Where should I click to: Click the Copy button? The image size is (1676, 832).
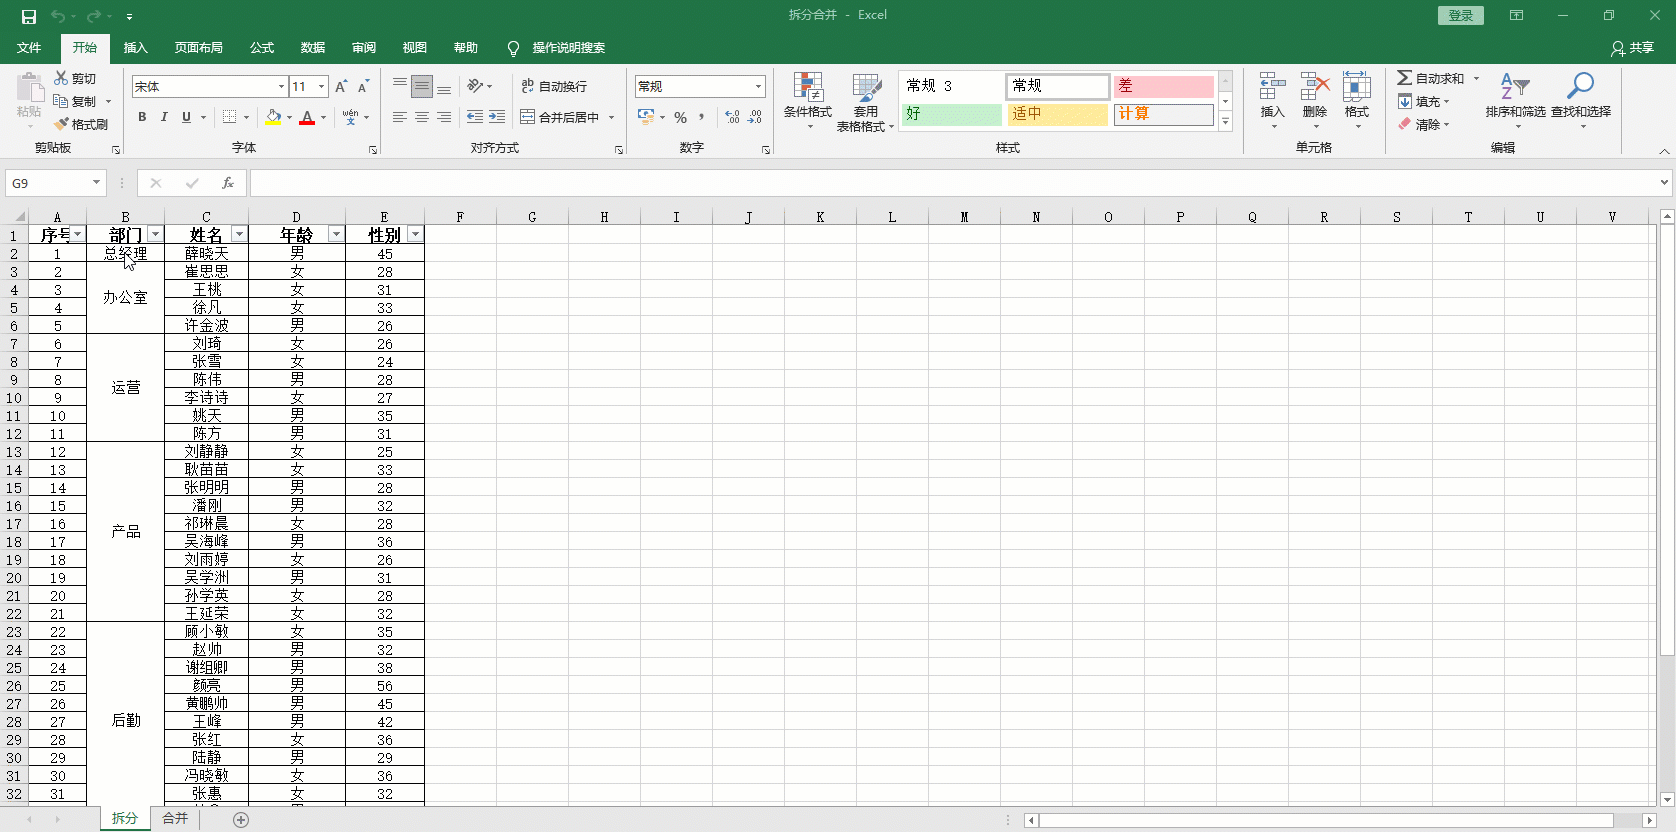(76, 101)
